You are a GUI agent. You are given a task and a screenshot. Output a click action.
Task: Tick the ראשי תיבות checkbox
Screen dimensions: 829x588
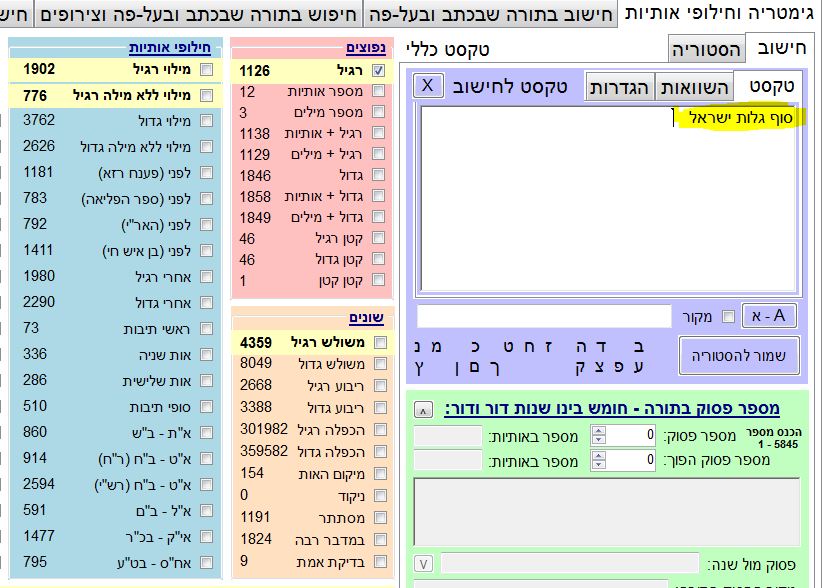click(x=206, y=328)
